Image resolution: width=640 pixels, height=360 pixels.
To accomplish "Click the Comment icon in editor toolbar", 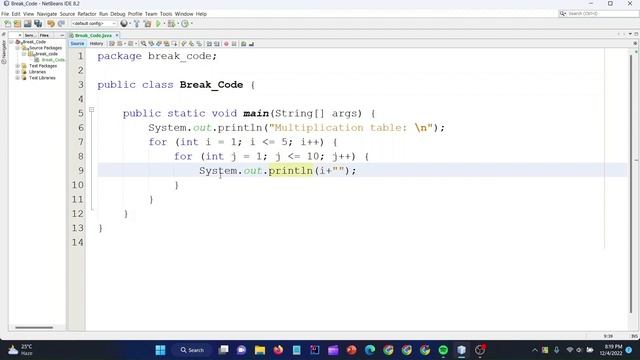I will [243, 44].
